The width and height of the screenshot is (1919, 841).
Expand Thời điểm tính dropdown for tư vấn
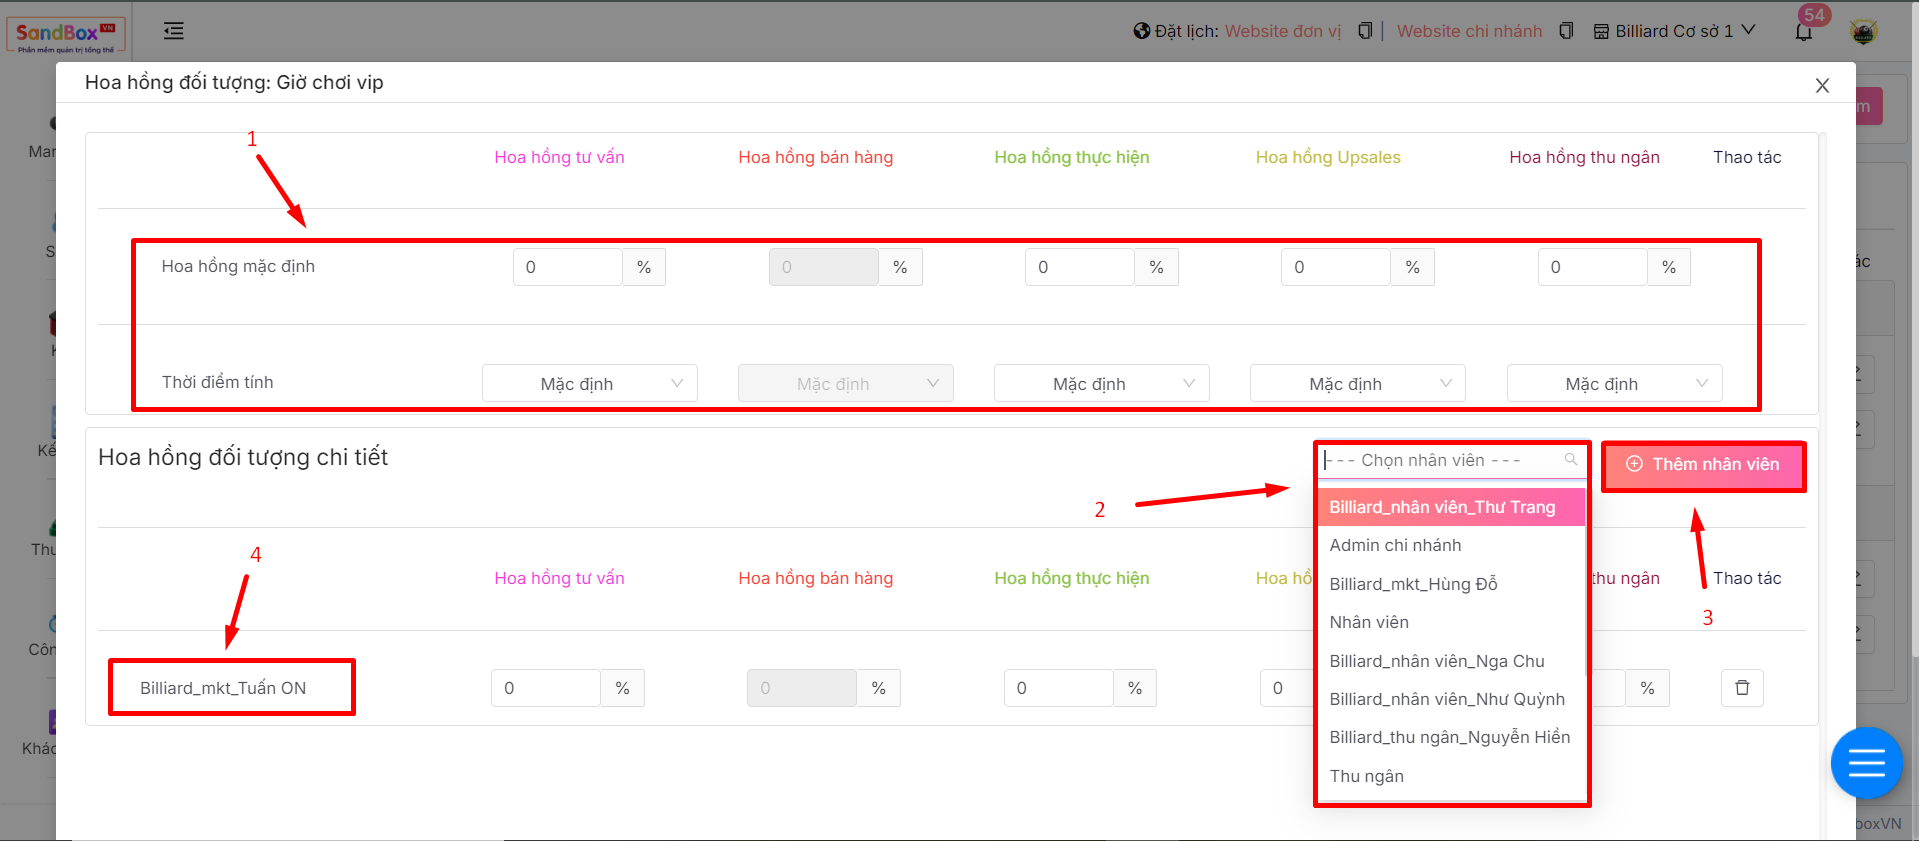[x=590, y=384]
